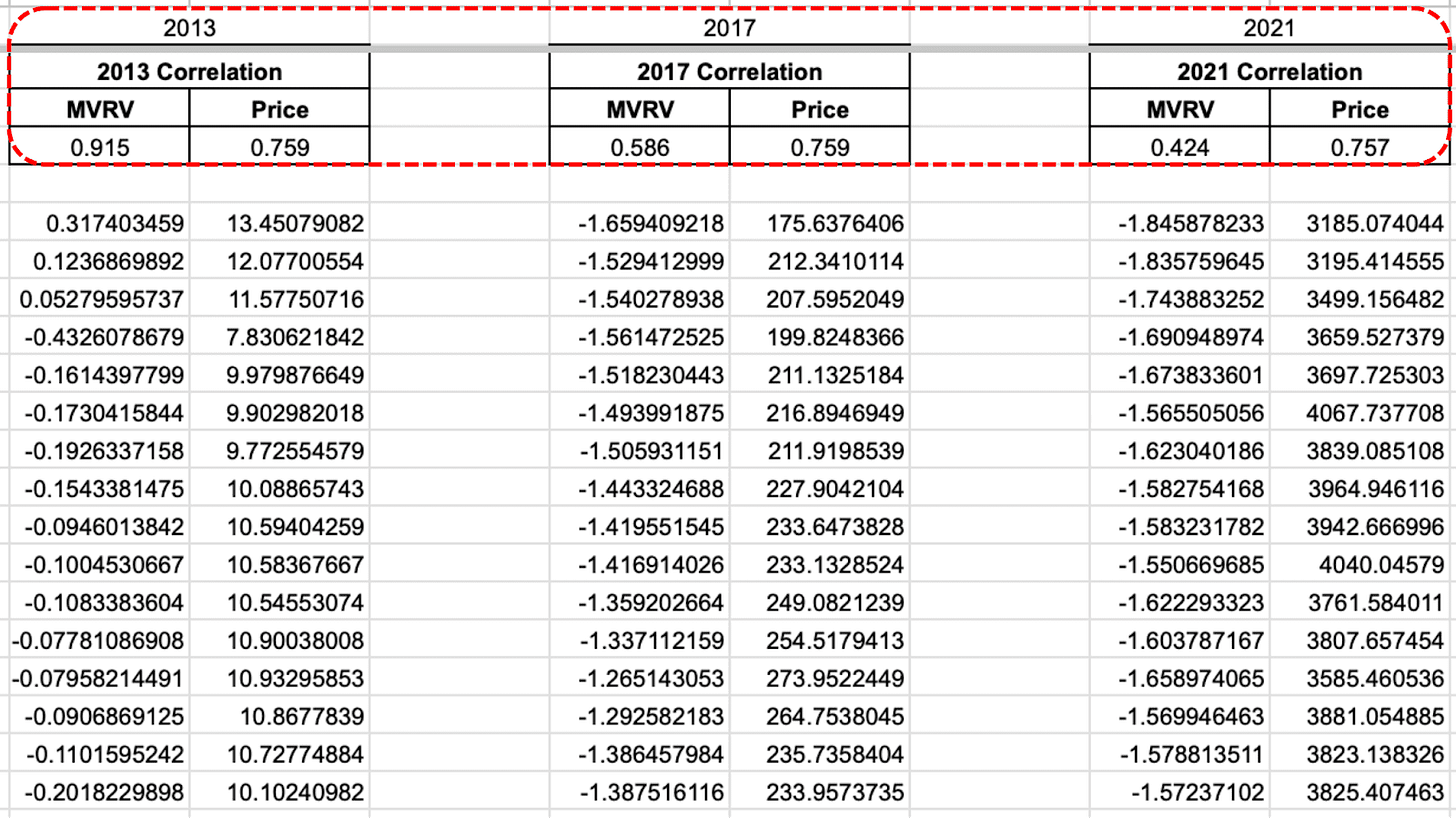Select the Price header under 2013 Correlation

(278, 109)
